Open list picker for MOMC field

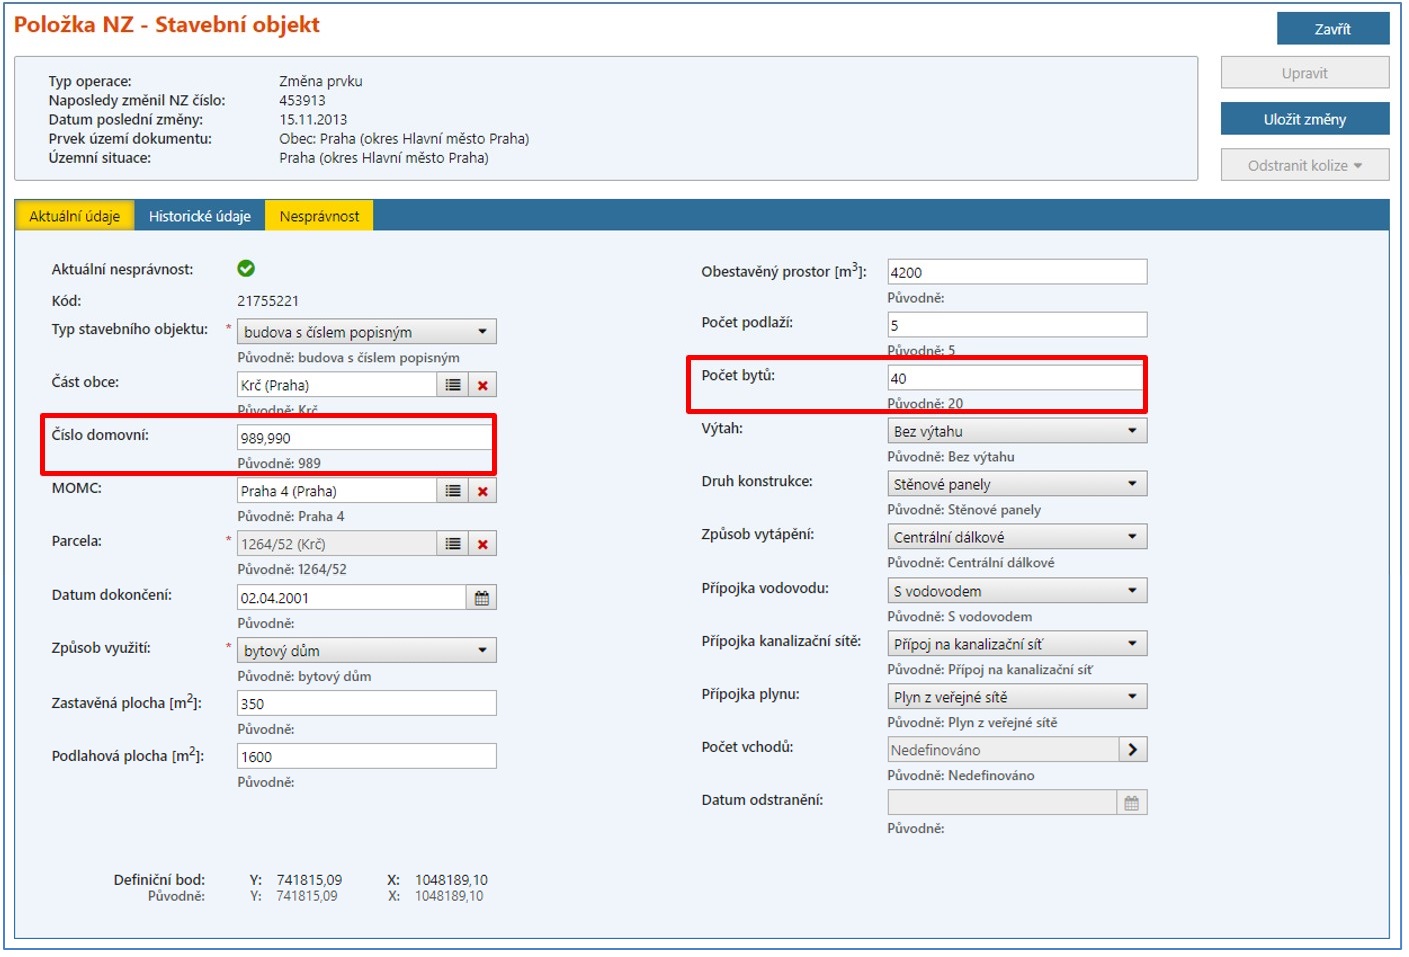coord(453,491)
